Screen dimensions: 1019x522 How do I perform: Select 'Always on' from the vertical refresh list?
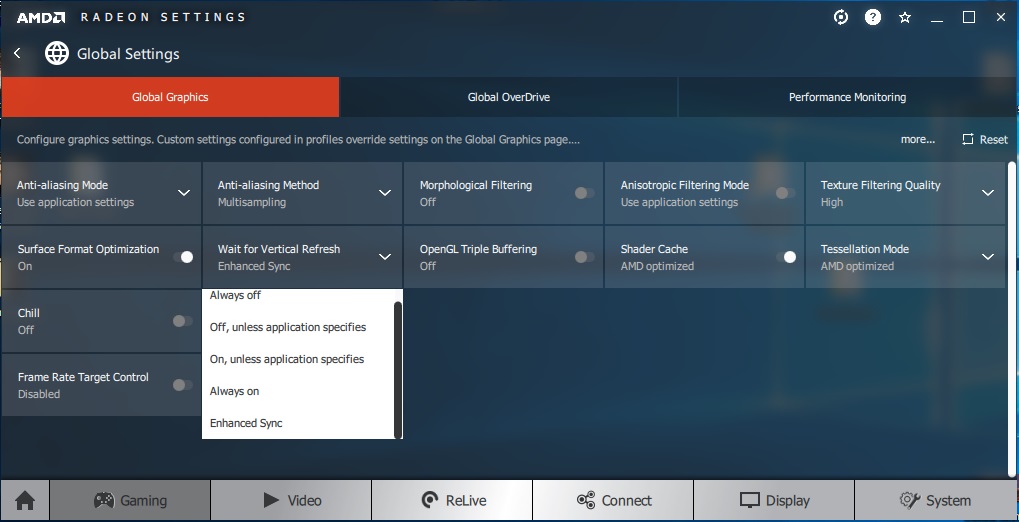tap(235, 391)
